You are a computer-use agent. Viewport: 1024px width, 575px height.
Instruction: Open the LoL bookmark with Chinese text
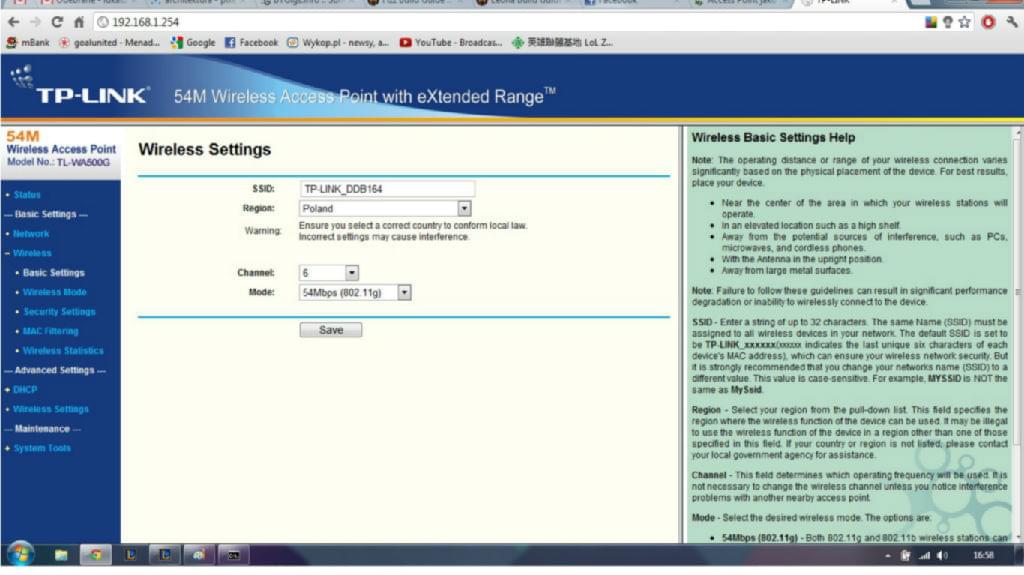tap(562, 42)
